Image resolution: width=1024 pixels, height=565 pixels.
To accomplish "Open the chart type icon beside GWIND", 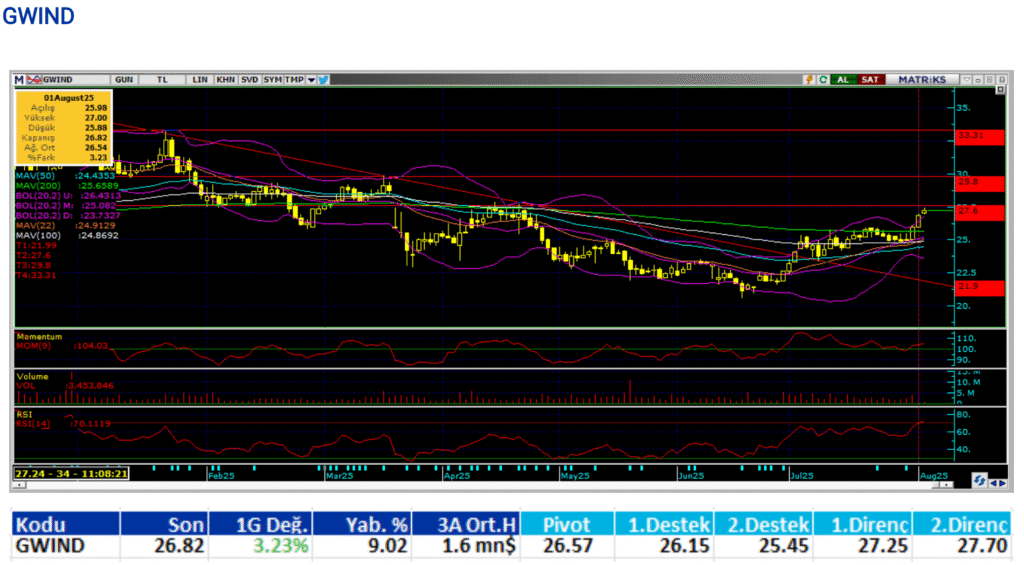I will [x=34, y=80].
